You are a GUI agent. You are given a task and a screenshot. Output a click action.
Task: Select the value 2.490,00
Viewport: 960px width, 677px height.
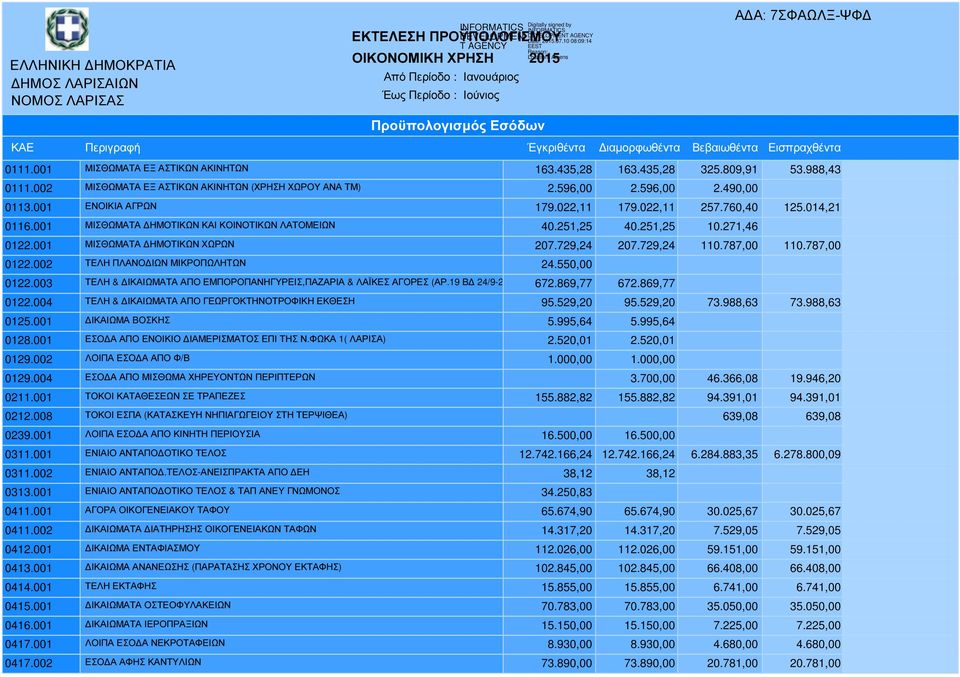(735, 189)
